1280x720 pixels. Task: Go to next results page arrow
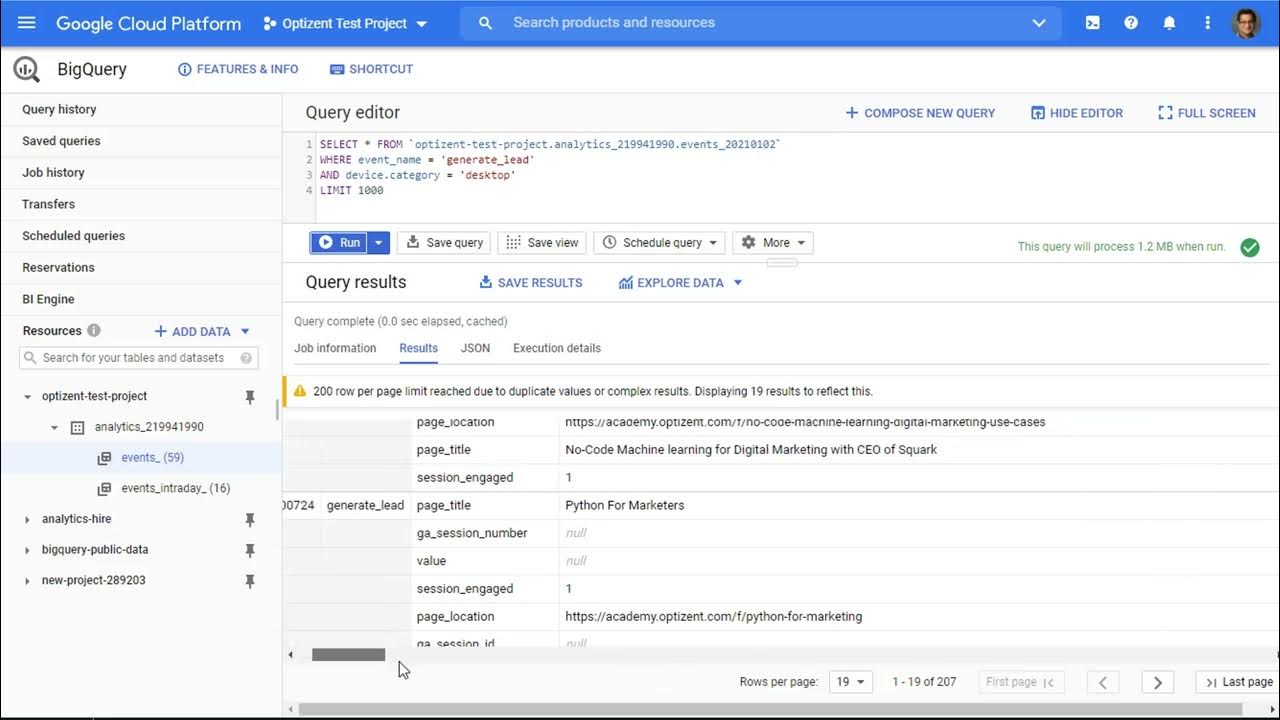point(1157,682)
